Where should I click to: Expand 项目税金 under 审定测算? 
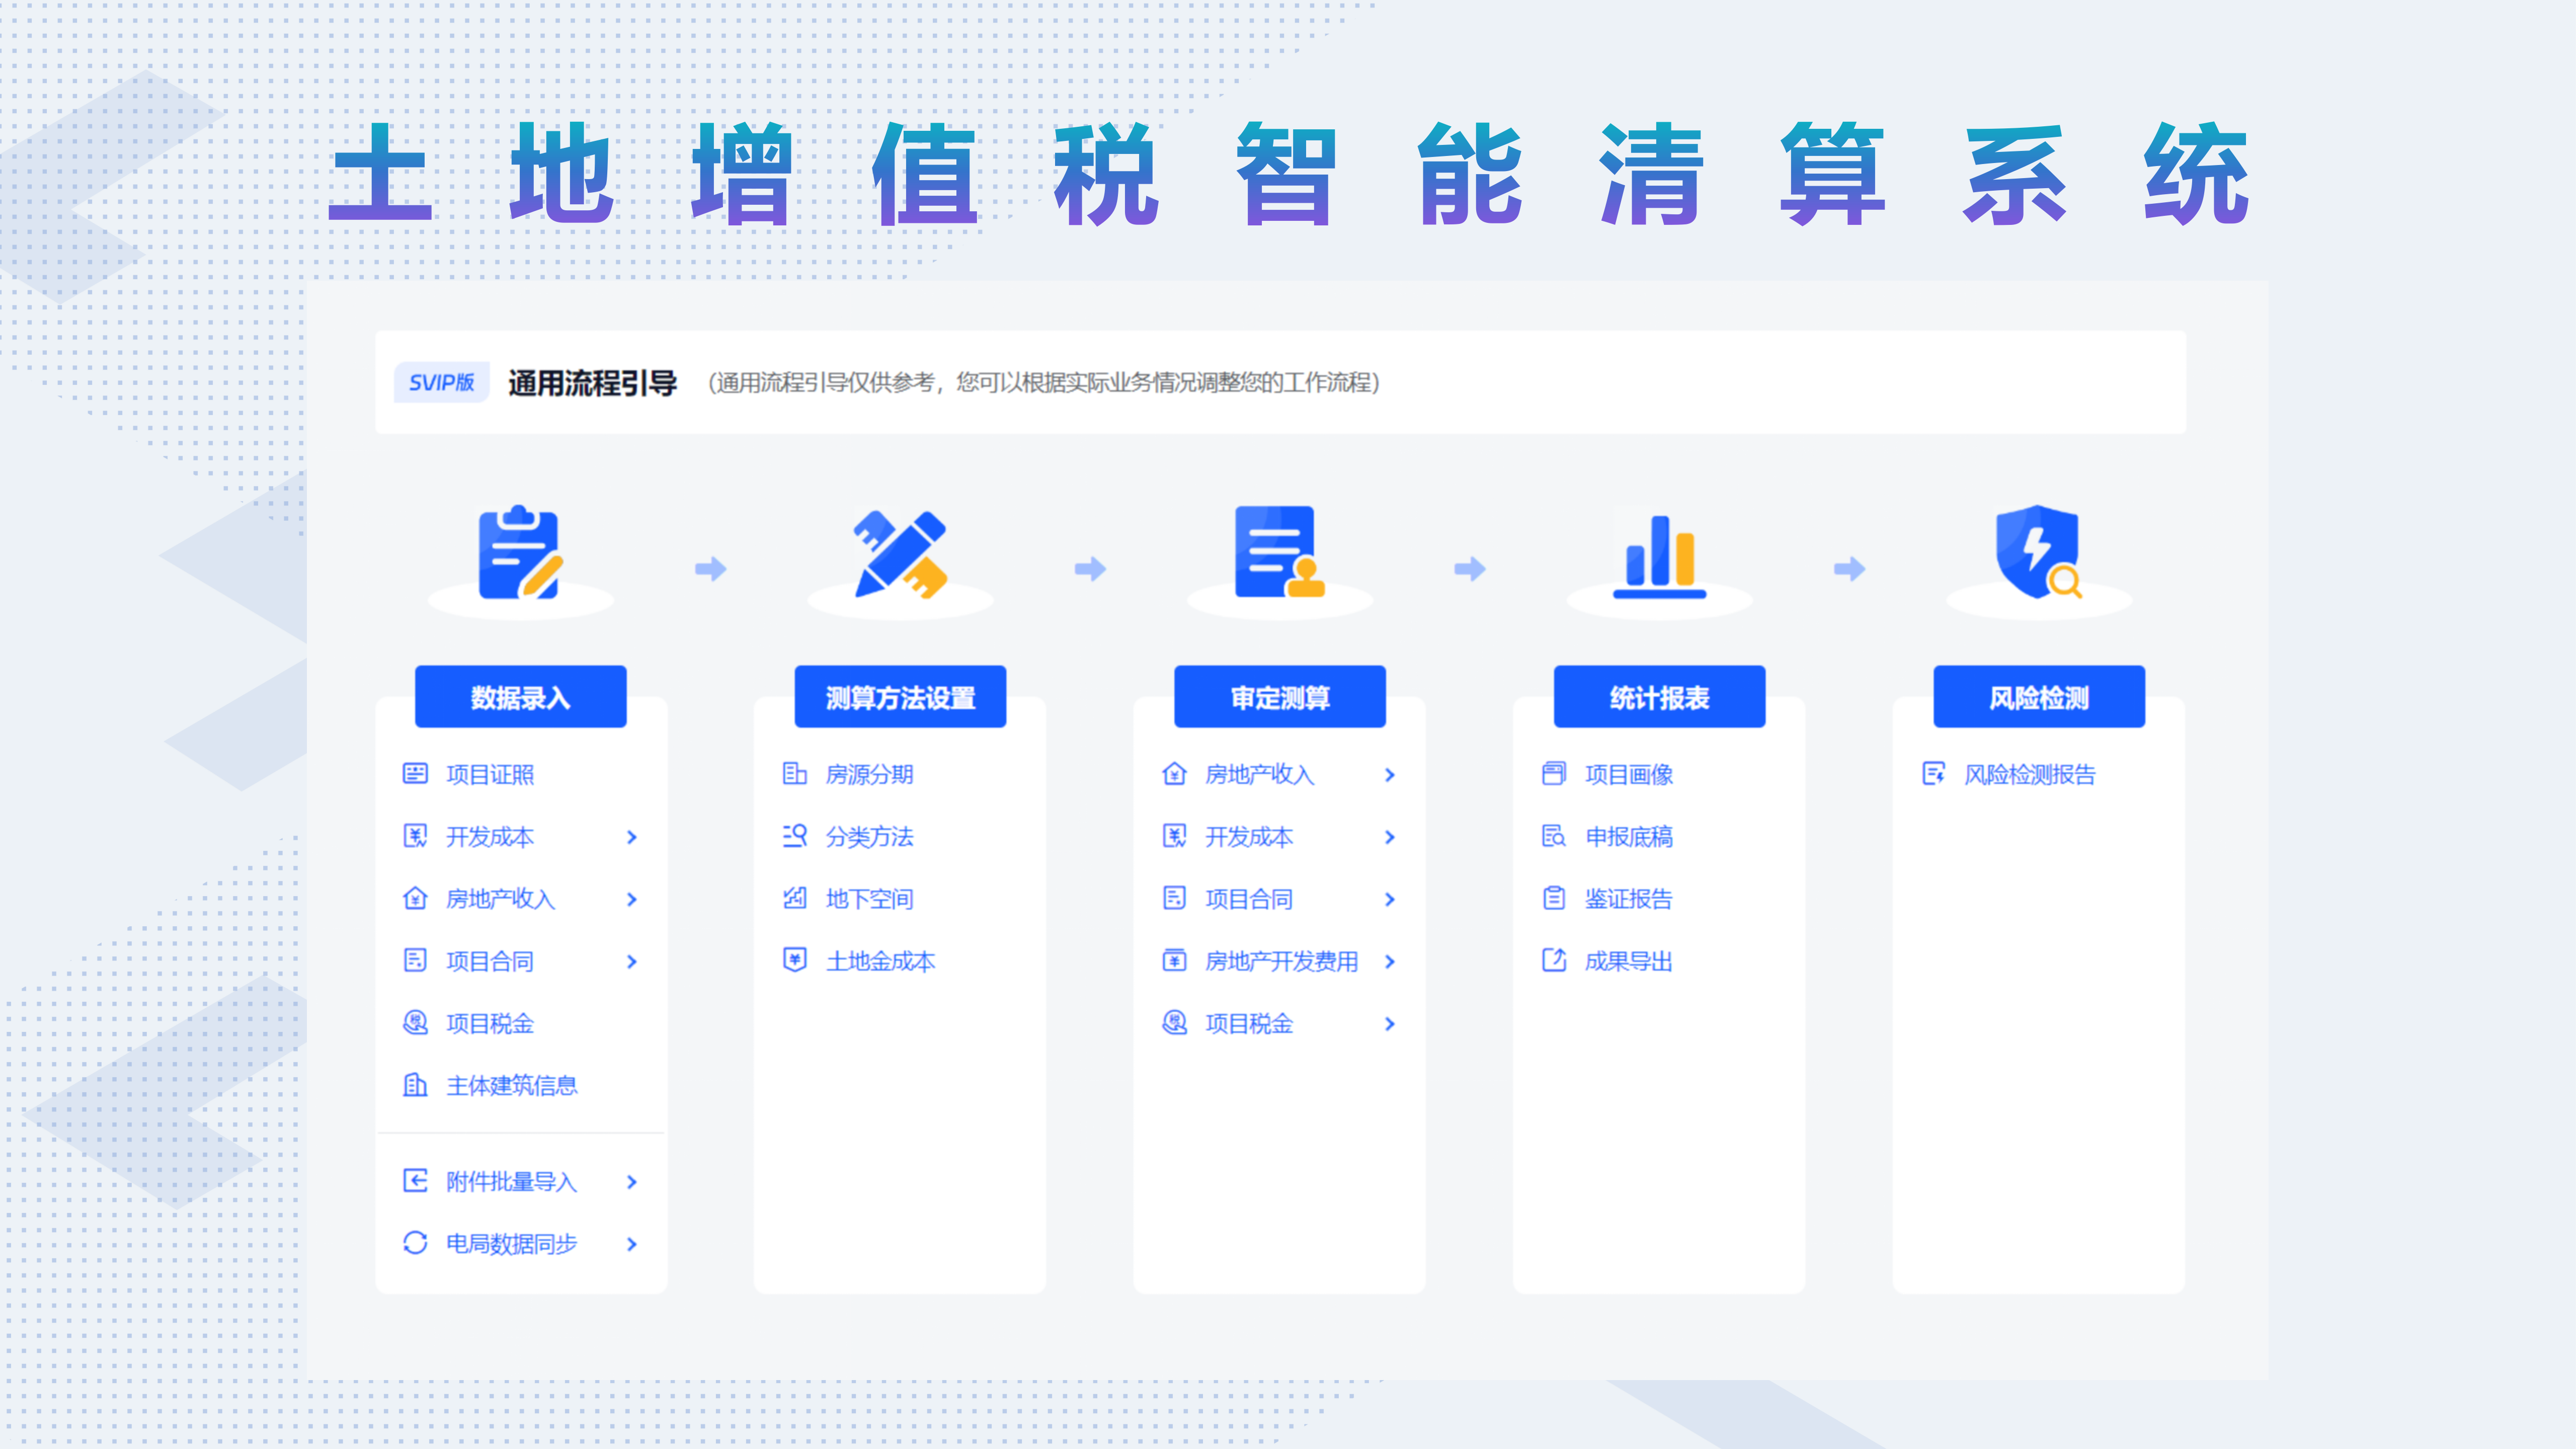click(1390, 1024)
